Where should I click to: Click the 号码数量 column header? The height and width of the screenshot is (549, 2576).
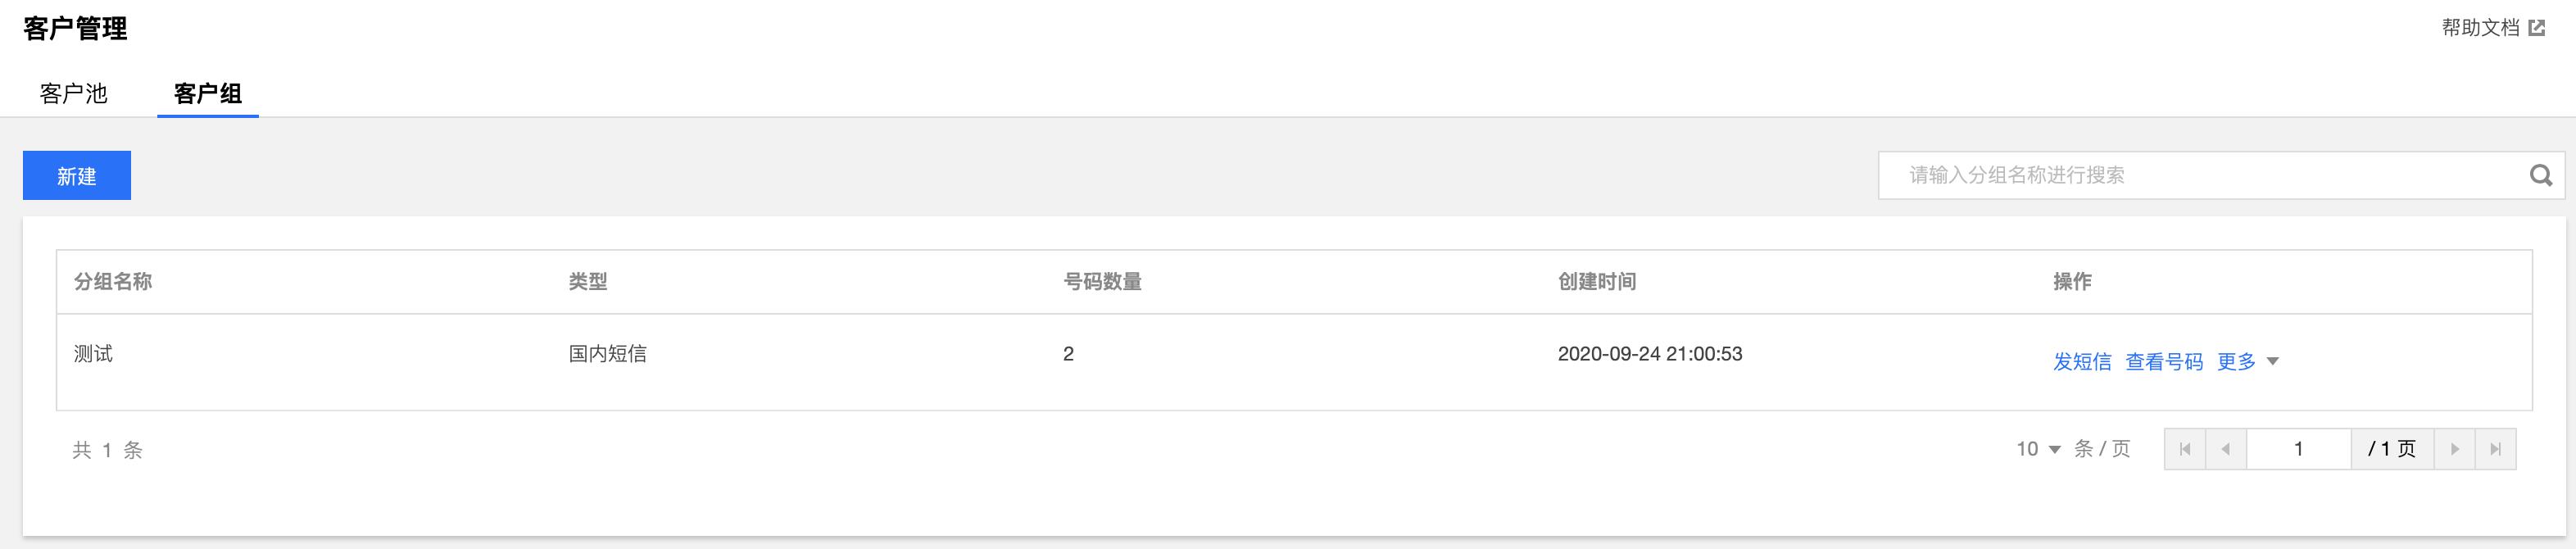(1102, 282)
